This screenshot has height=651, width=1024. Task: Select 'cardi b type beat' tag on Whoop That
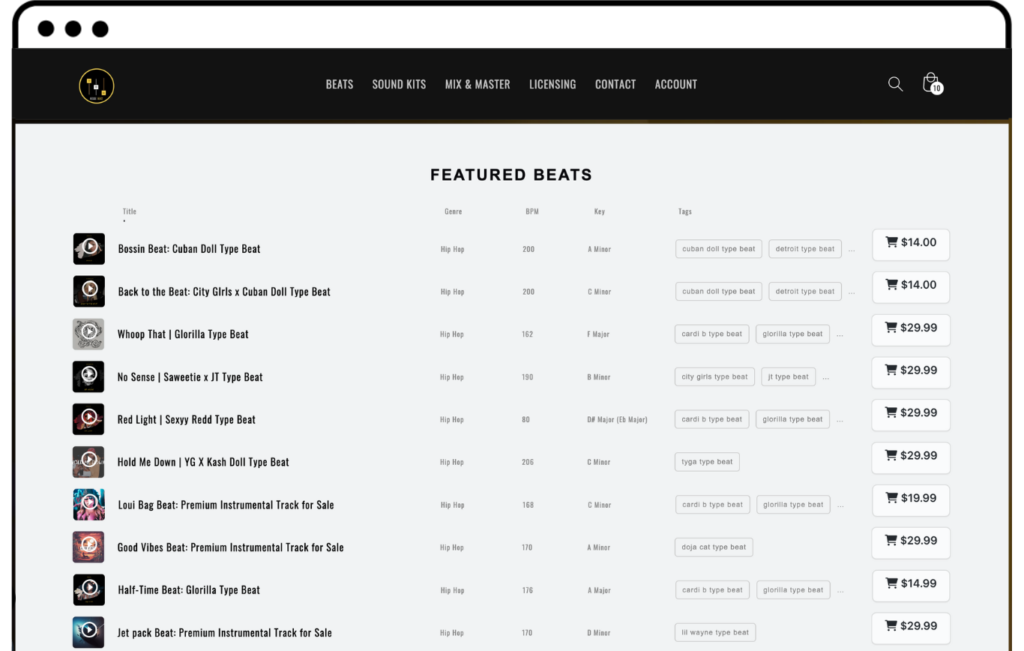(x=712, y=334)
